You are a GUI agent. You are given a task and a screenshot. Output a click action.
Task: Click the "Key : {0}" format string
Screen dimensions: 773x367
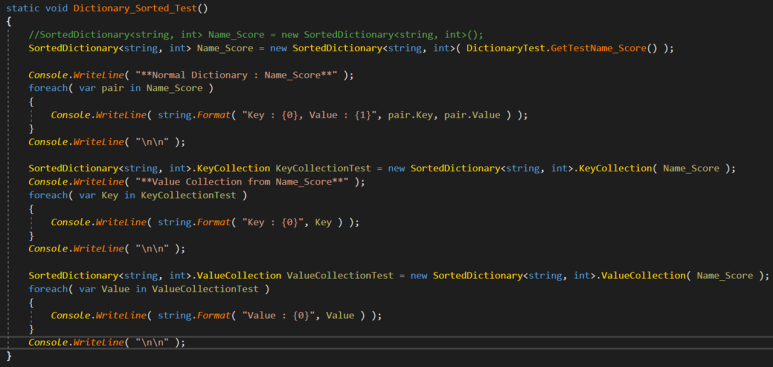(273, 222)
